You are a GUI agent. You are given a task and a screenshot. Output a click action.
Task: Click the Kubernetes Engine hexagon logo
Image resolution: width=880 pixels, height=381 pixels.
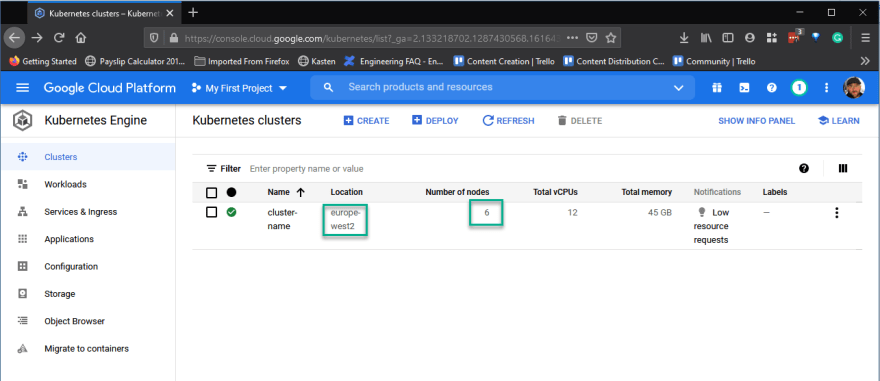(23, 121)
